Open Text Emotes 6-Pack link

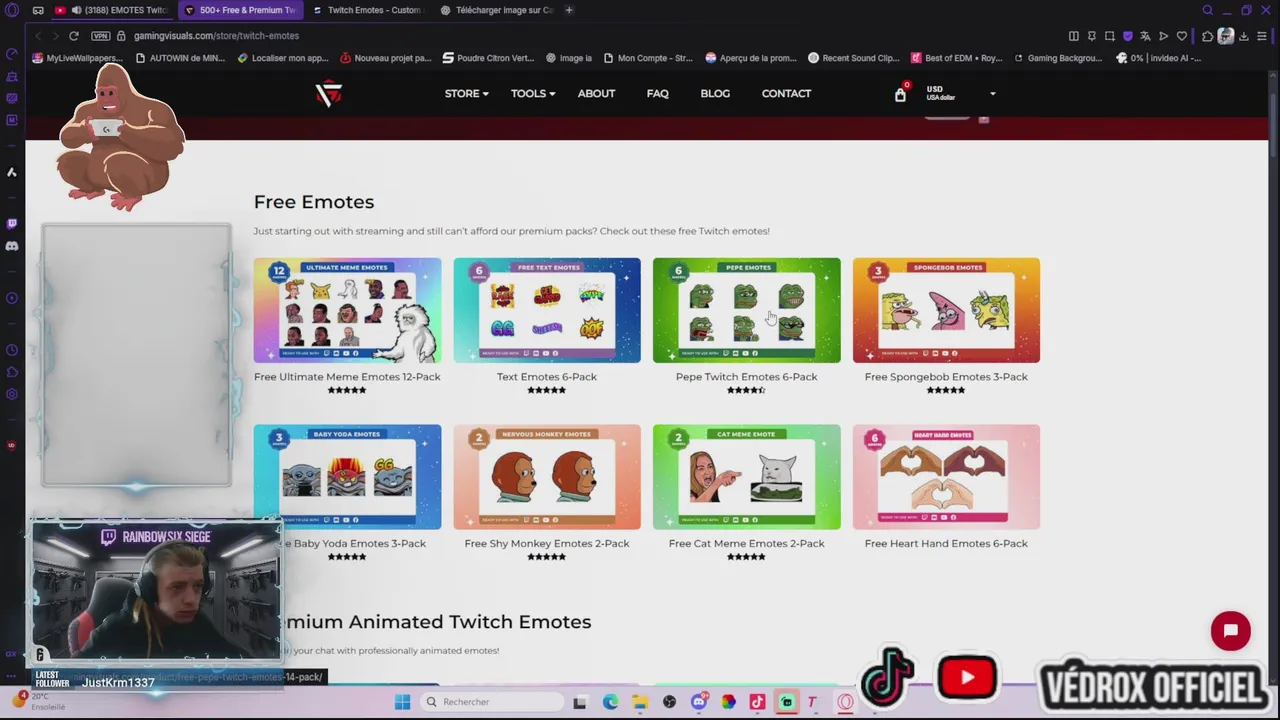click(x=547, y=377)
